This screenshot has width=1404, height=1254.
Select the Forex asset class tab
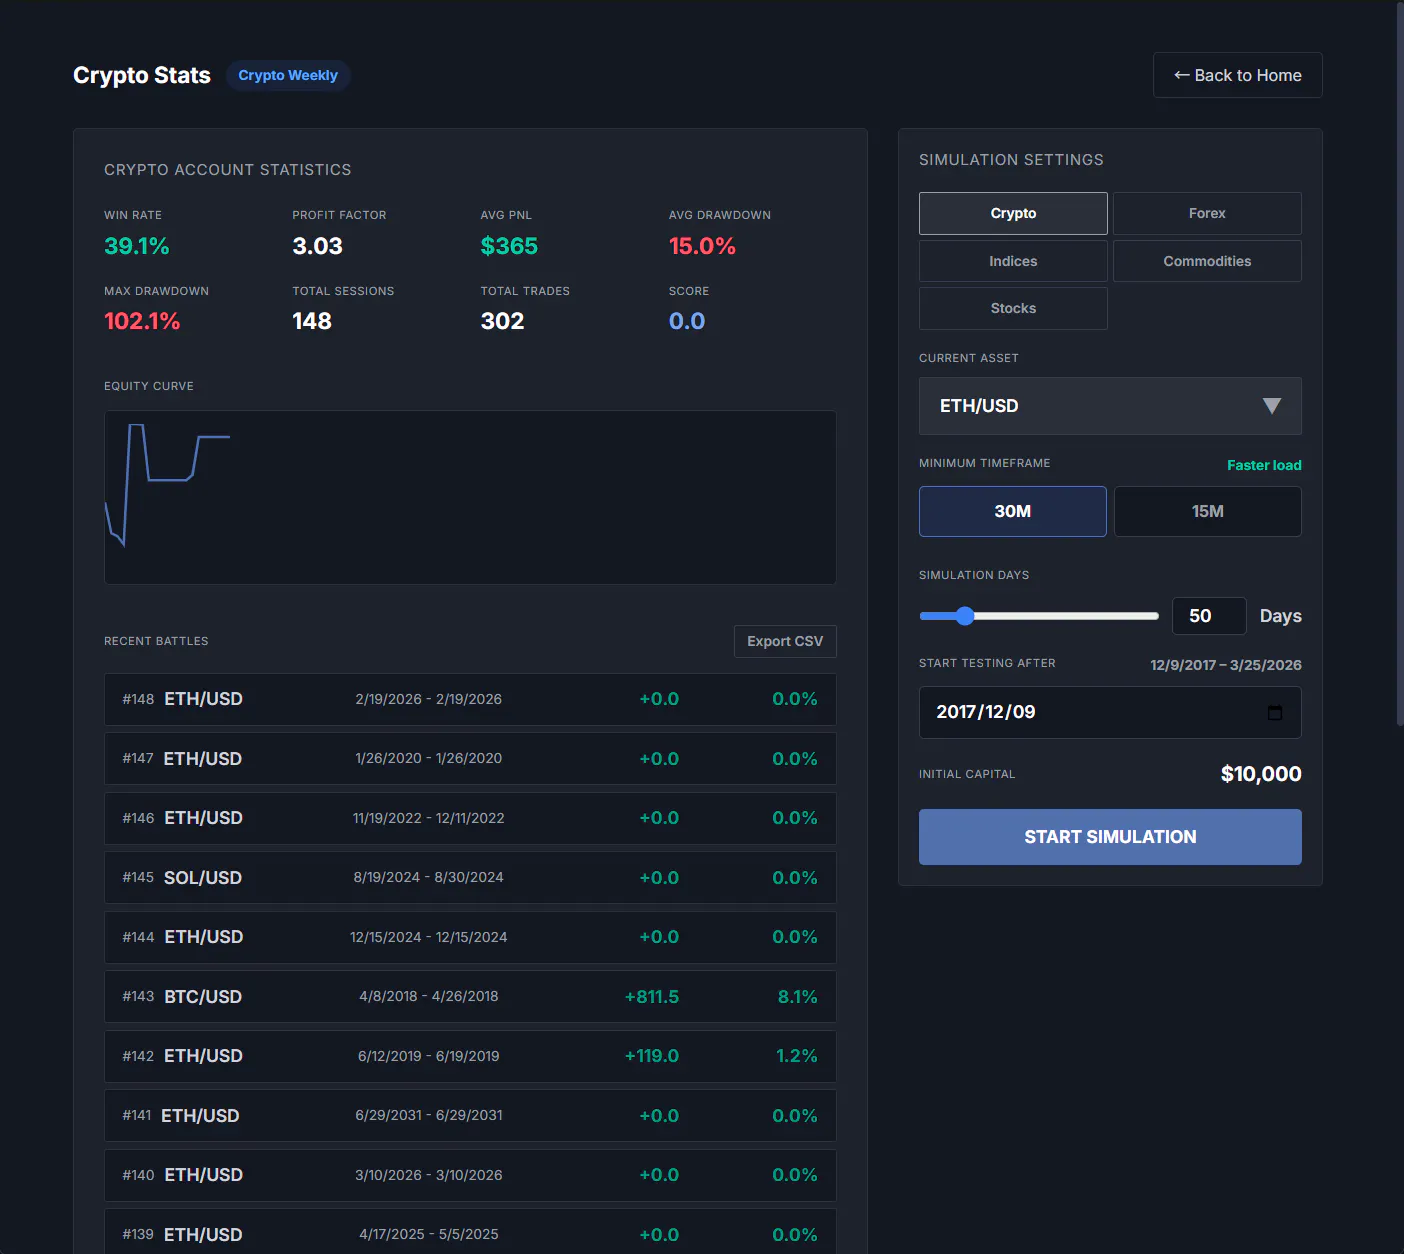click(x=1207, y=213)
